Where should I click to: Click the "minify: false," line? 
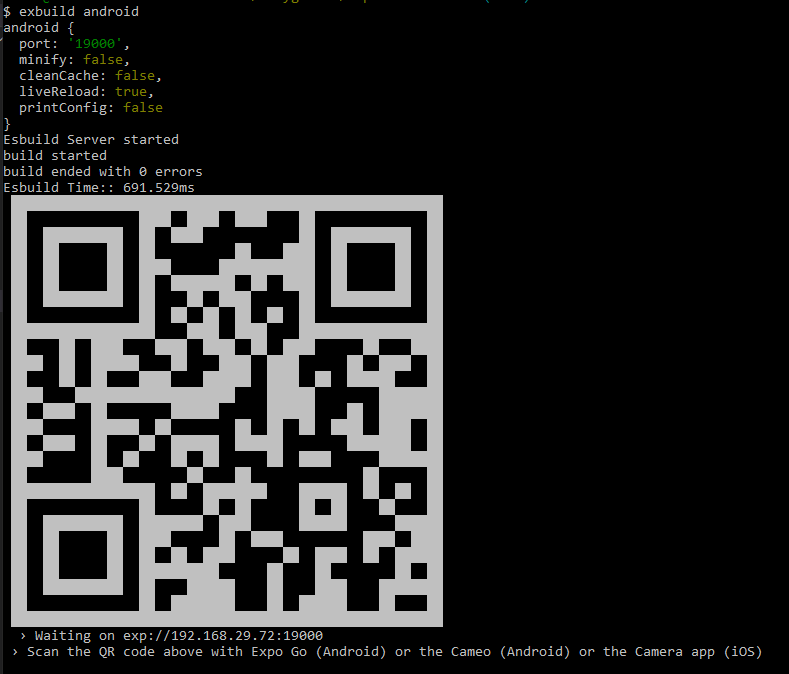[74, 60]
